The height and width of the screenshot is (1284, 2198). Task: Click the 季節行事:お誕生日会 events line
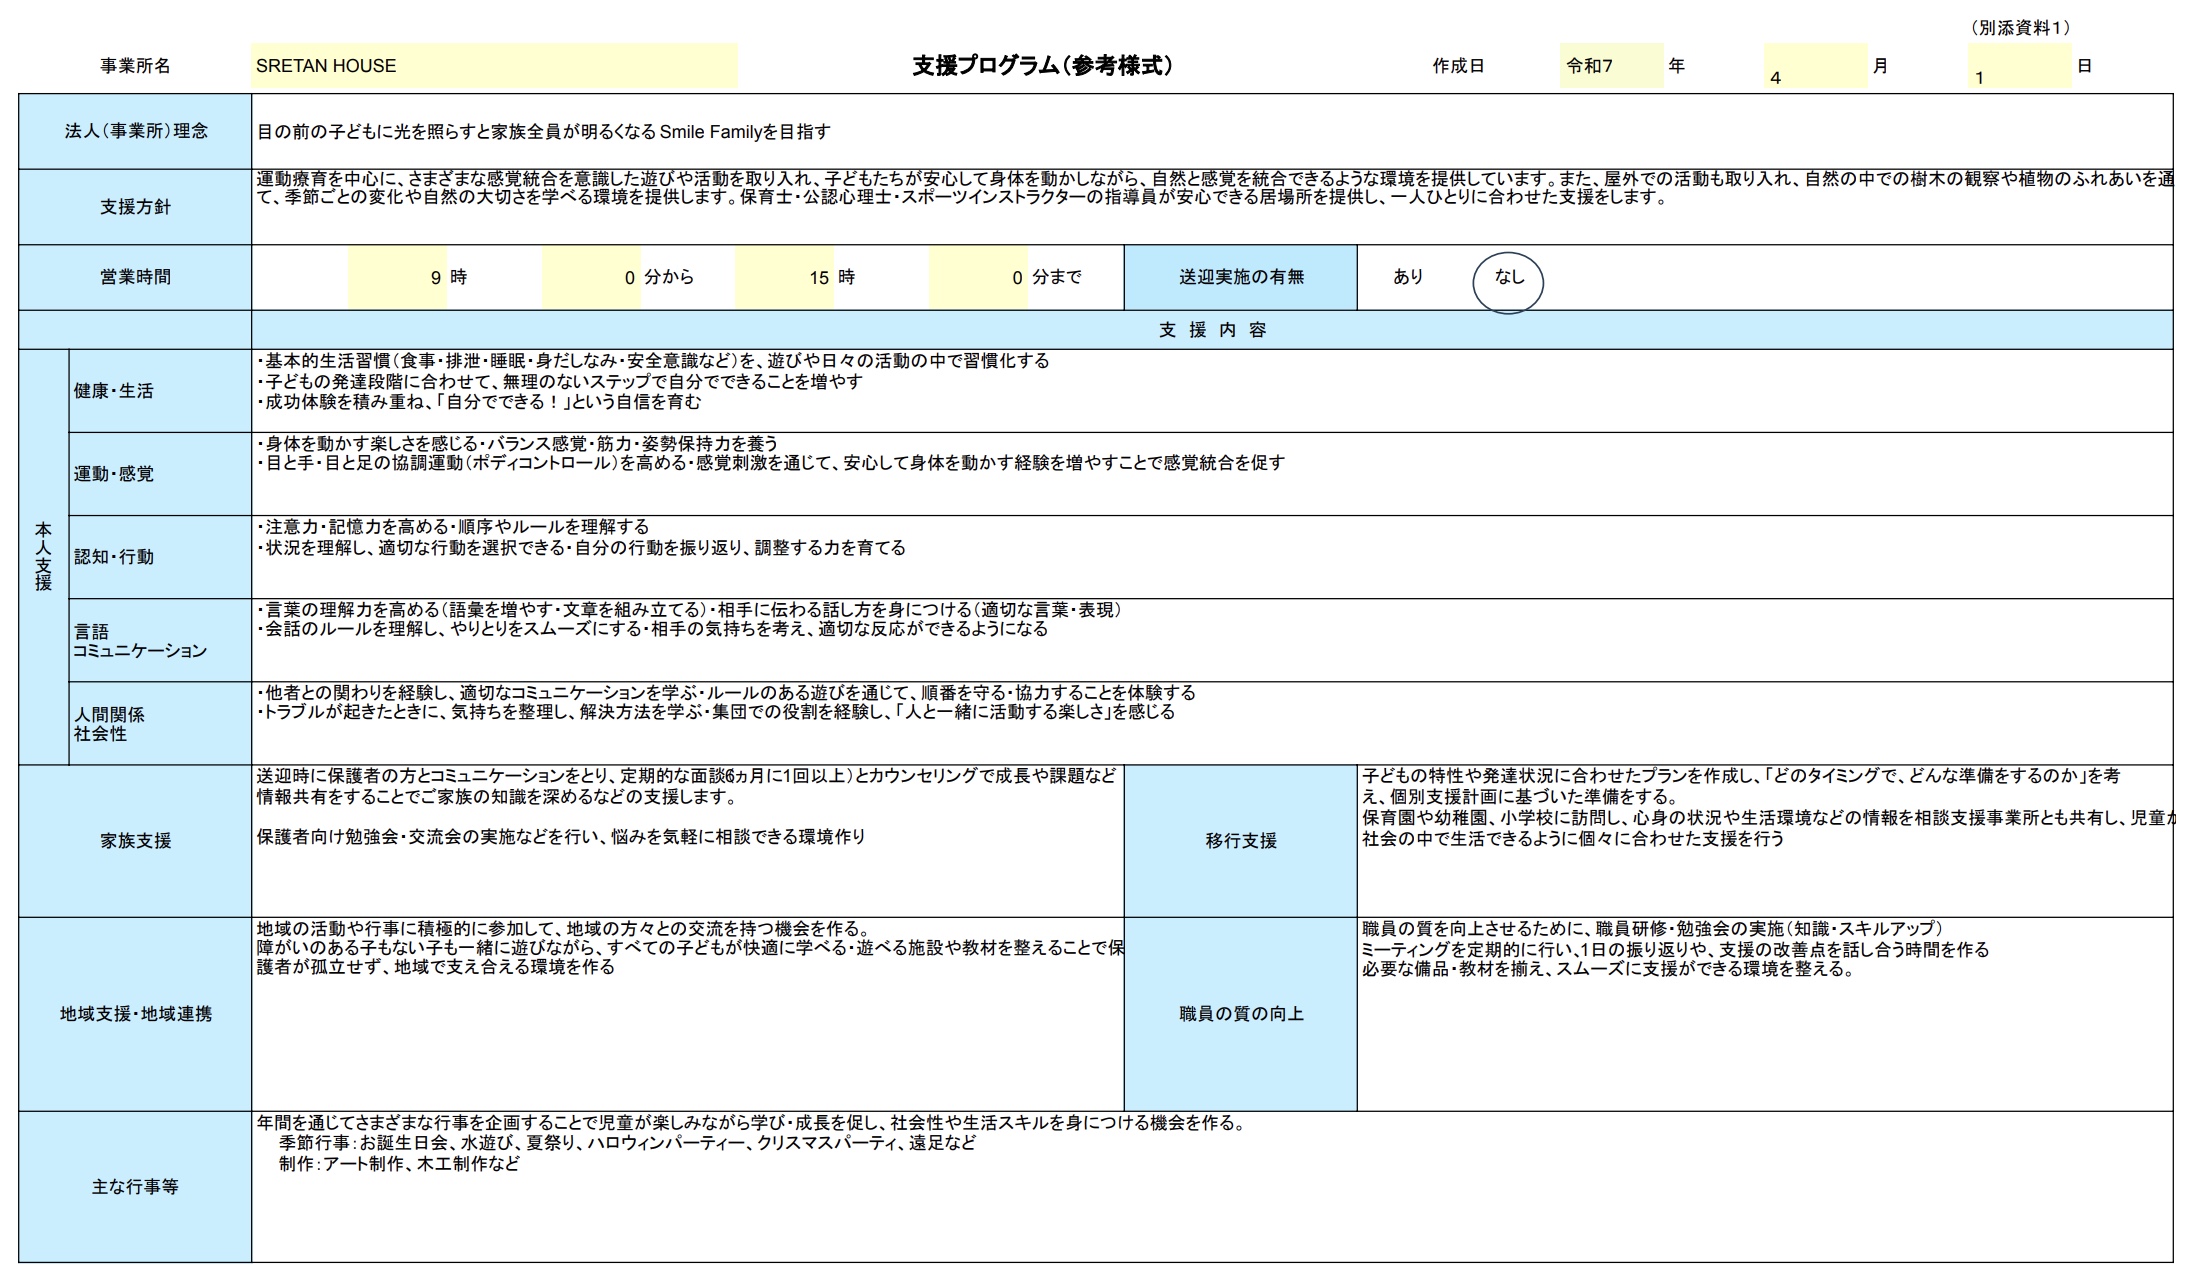click(x=628, y=1143)
